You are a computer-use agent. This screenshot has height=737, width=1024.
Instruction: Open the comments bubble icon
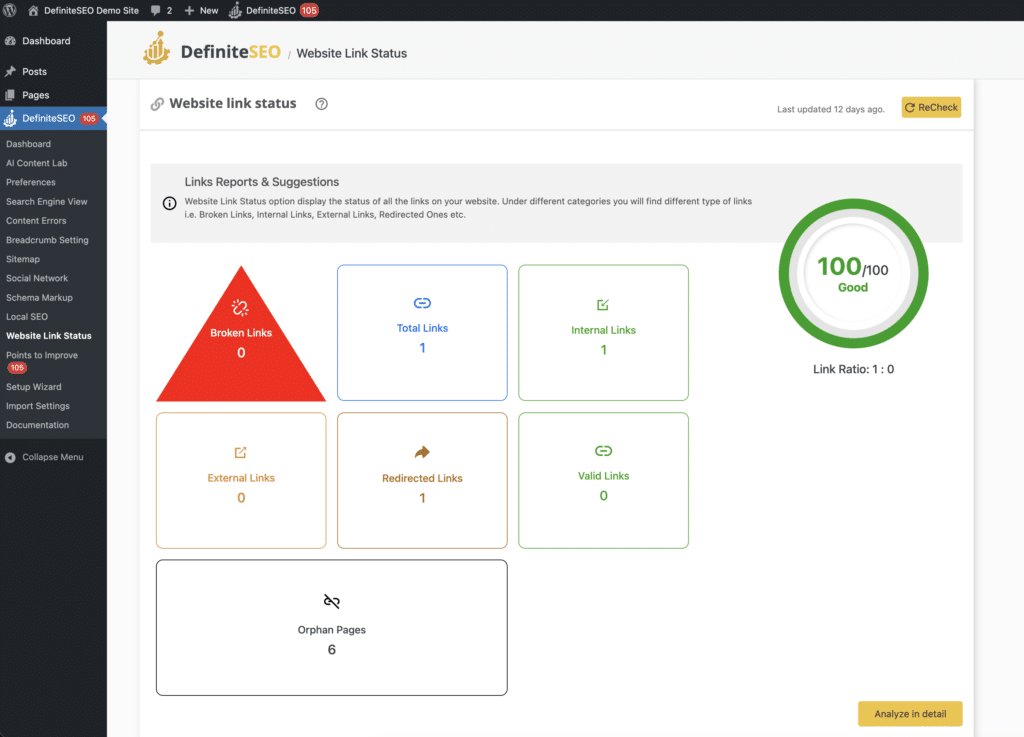coord(155,10)
